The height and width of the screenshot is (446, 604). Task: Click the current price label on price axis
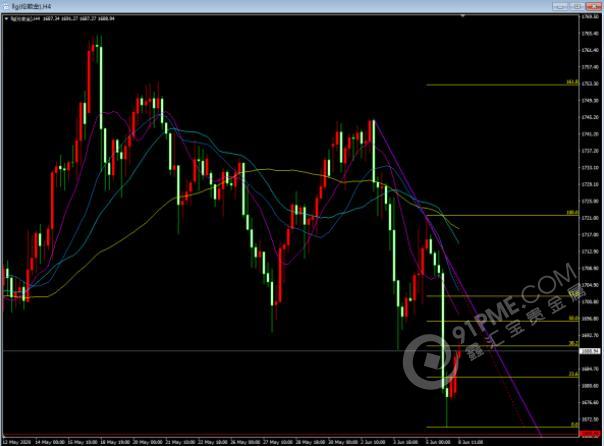tap(590, 352)
